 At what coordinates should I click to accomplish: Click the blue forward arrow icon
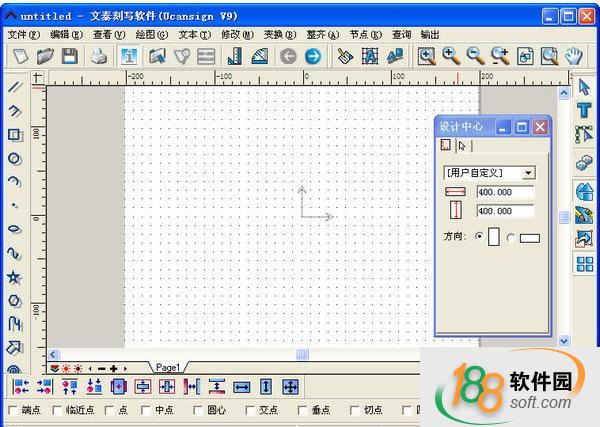313,57
